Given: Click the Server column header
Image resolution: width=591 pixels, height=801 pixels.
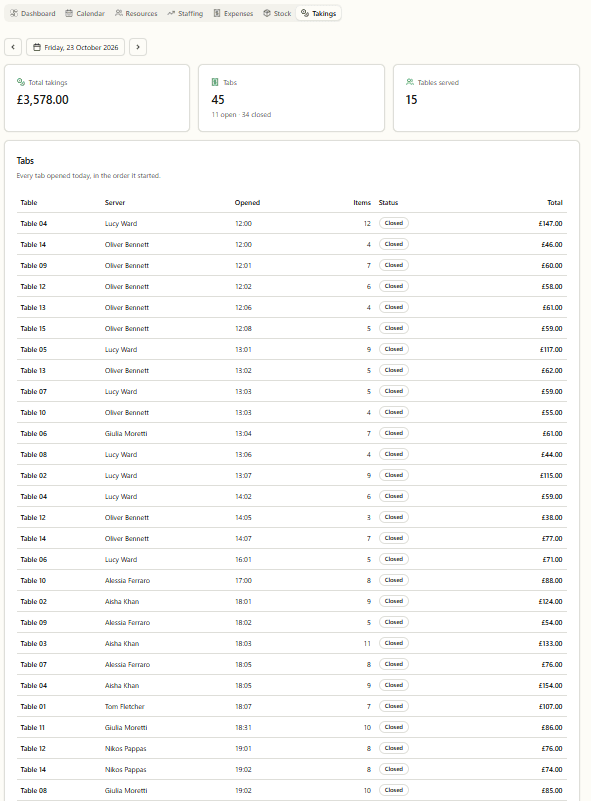Looking at the screenshot, I should click(x=115, y=203).
